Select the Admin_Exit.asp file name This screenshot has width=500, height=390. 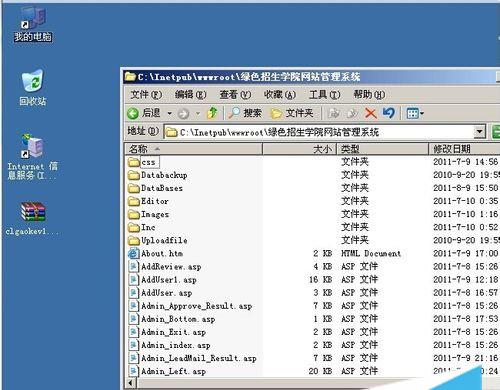(x=173, y=332)
